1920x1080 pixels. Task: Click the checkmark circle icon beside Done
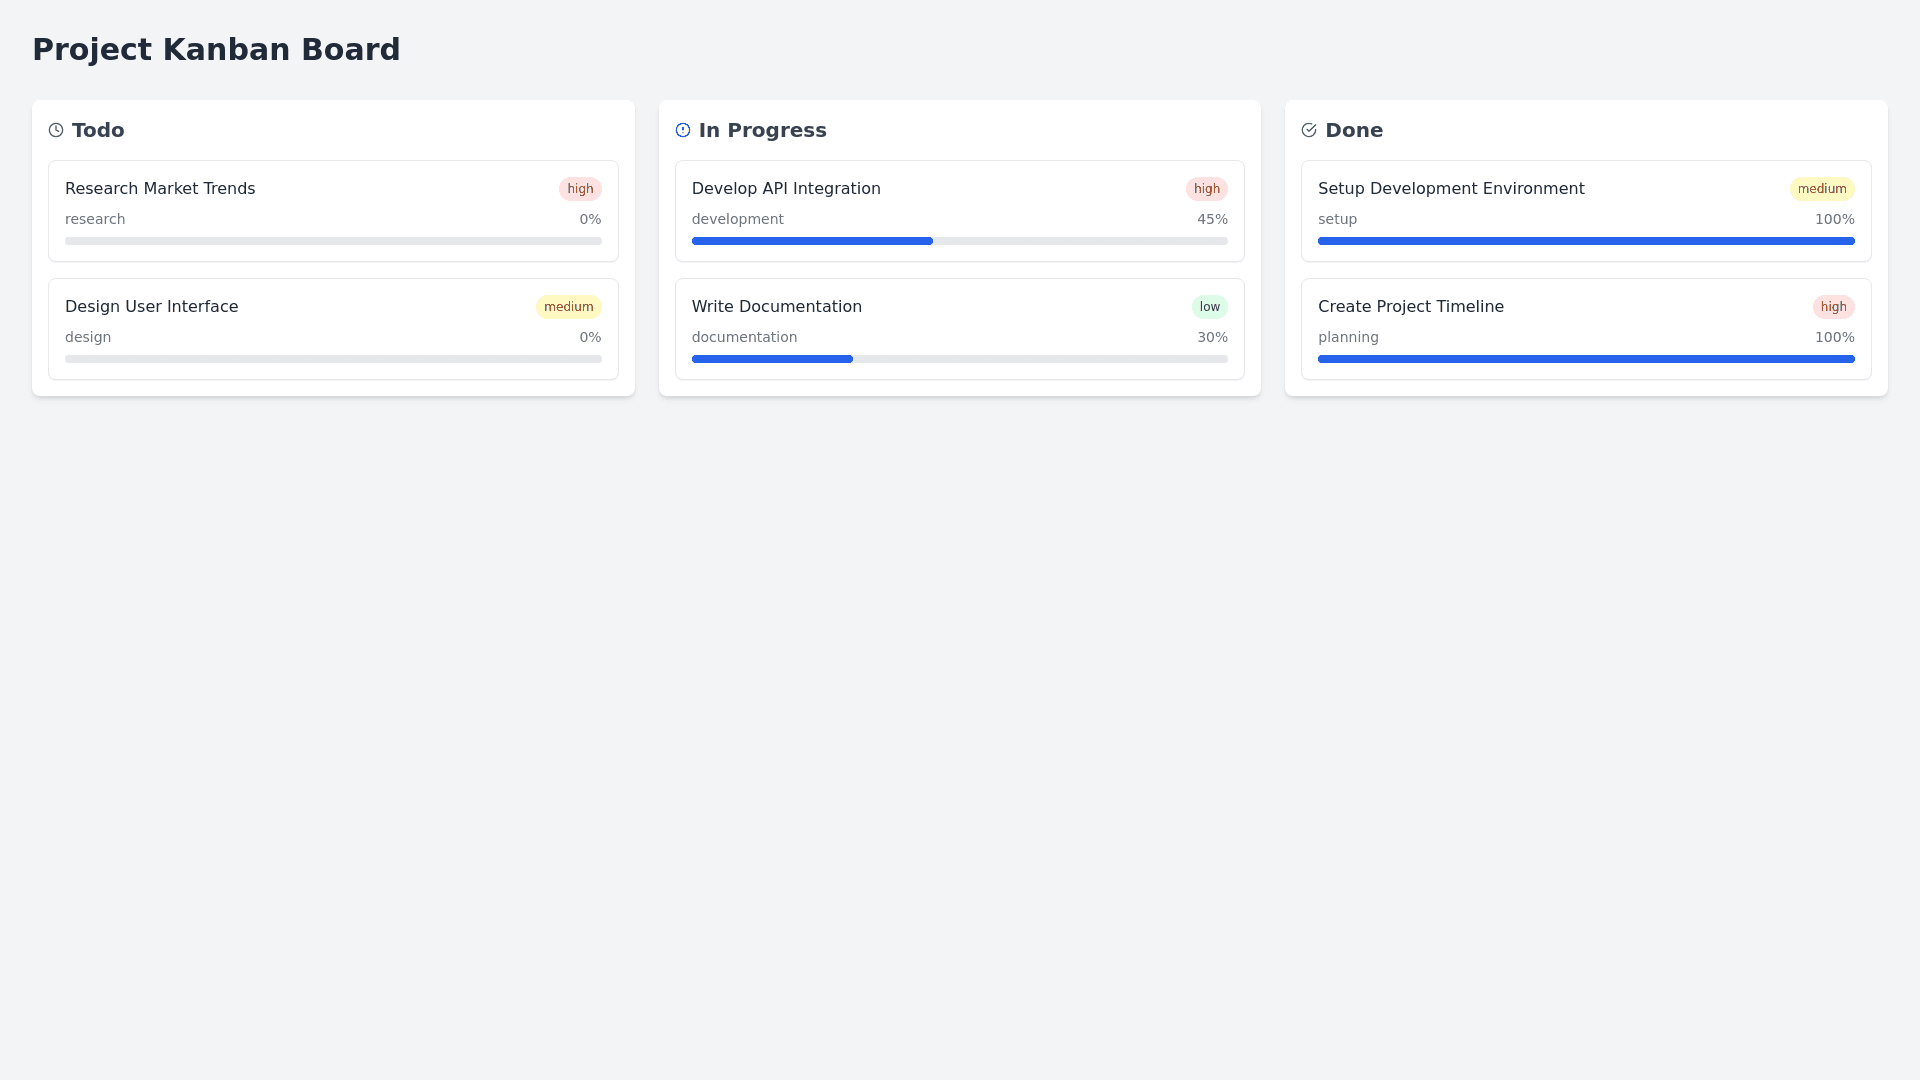tap(1309, 130)
